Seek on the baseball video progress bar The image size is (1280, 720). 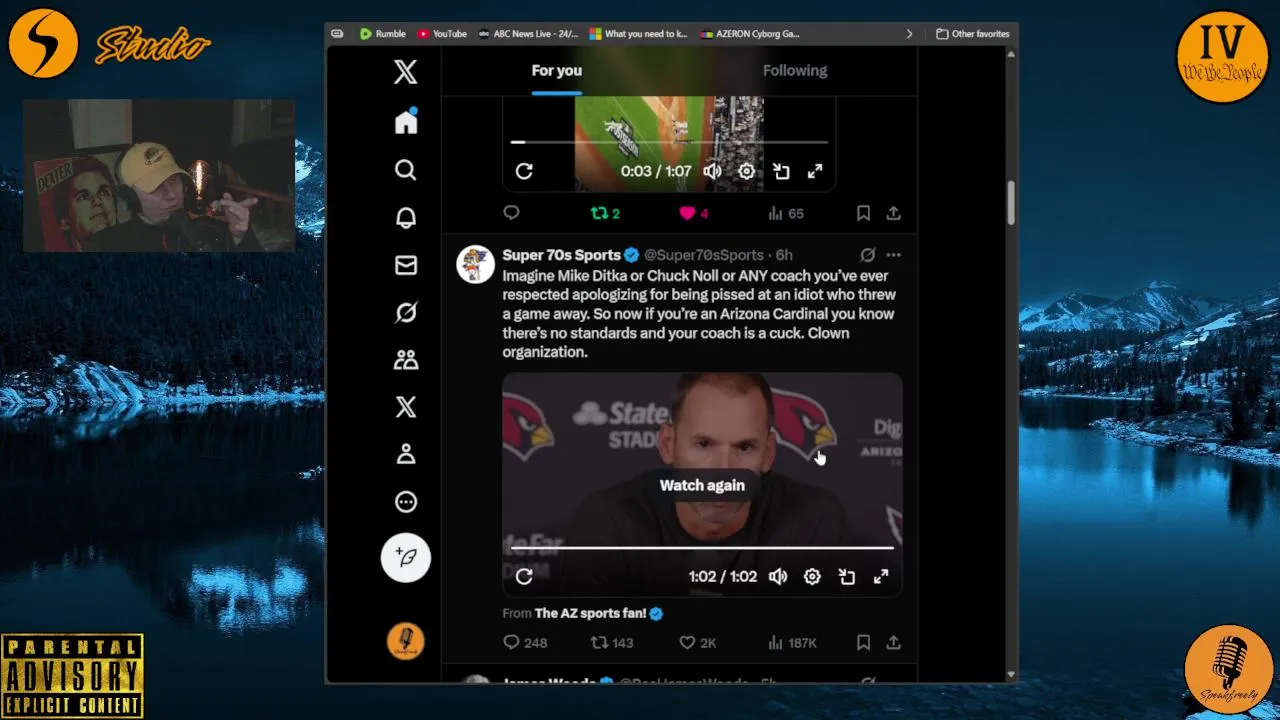(x=669, y=143)
